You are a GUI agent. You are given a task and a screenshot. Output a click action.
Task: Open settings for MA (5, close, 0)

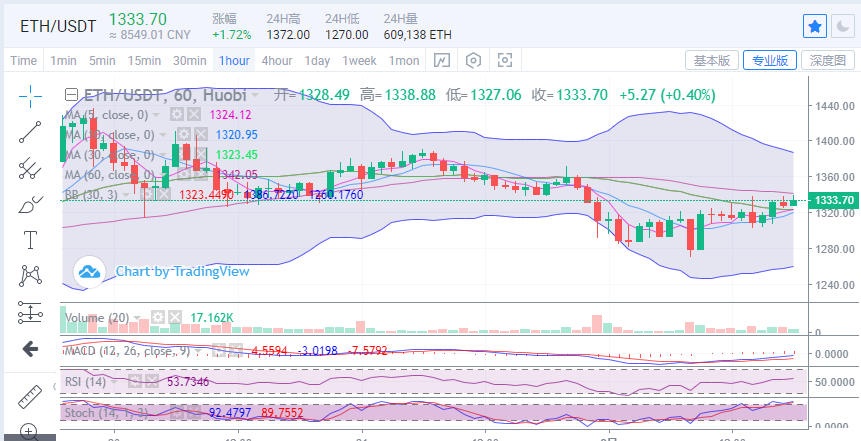tap(176, 115)
